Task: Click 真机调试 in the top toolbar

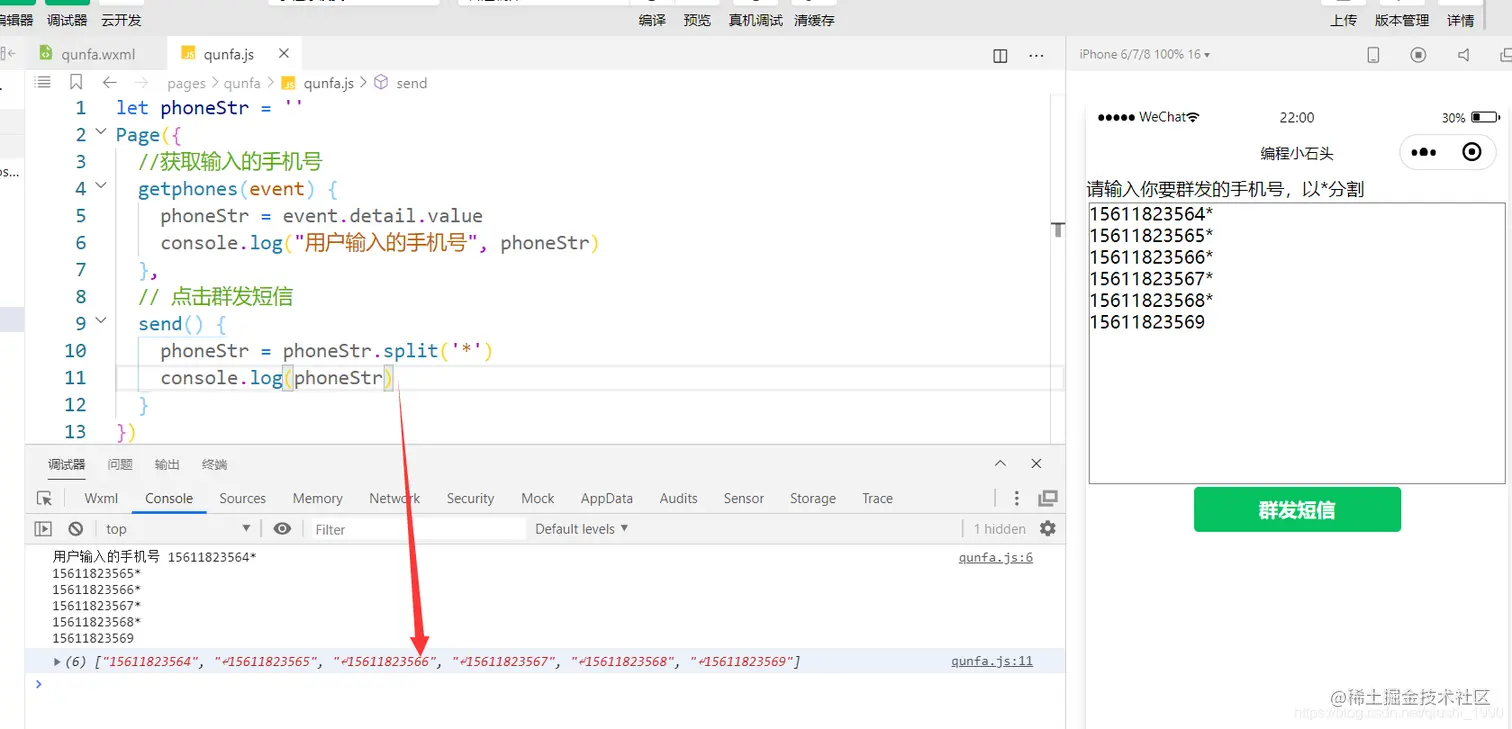Action: (756, 20)
